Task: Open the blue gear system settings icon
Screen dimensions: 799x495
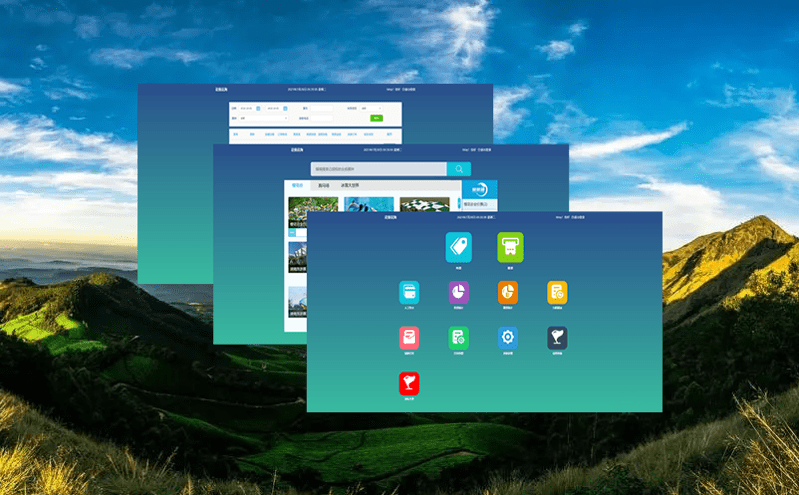Action: (x=508, y=338)
